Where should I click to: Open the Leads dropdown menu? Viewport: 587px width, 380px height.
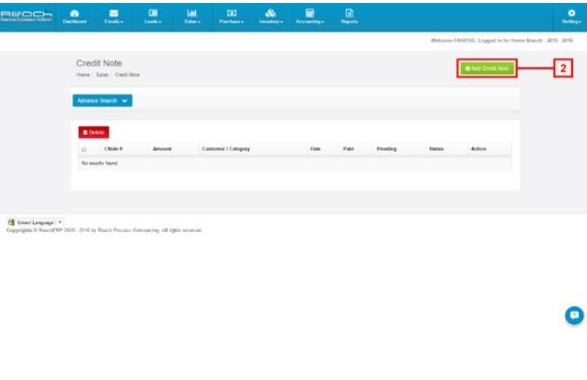click(153, 17)
